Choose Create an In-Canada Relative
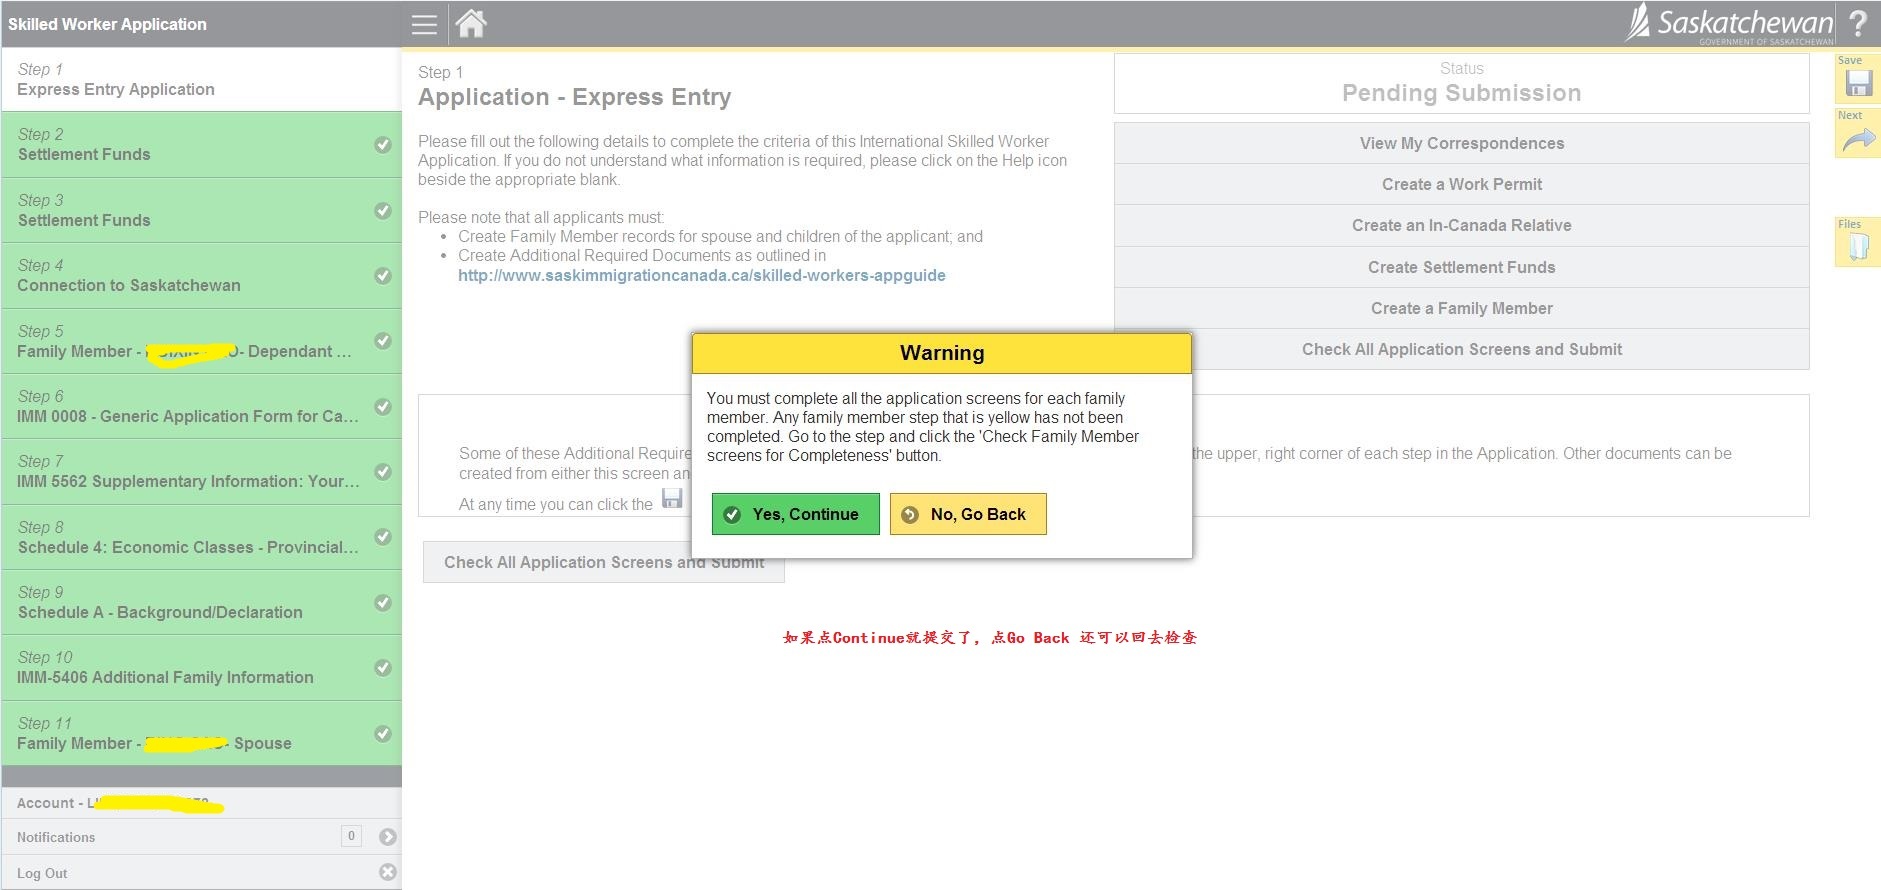This screenshot has height=890, width=1881. 1461,225
